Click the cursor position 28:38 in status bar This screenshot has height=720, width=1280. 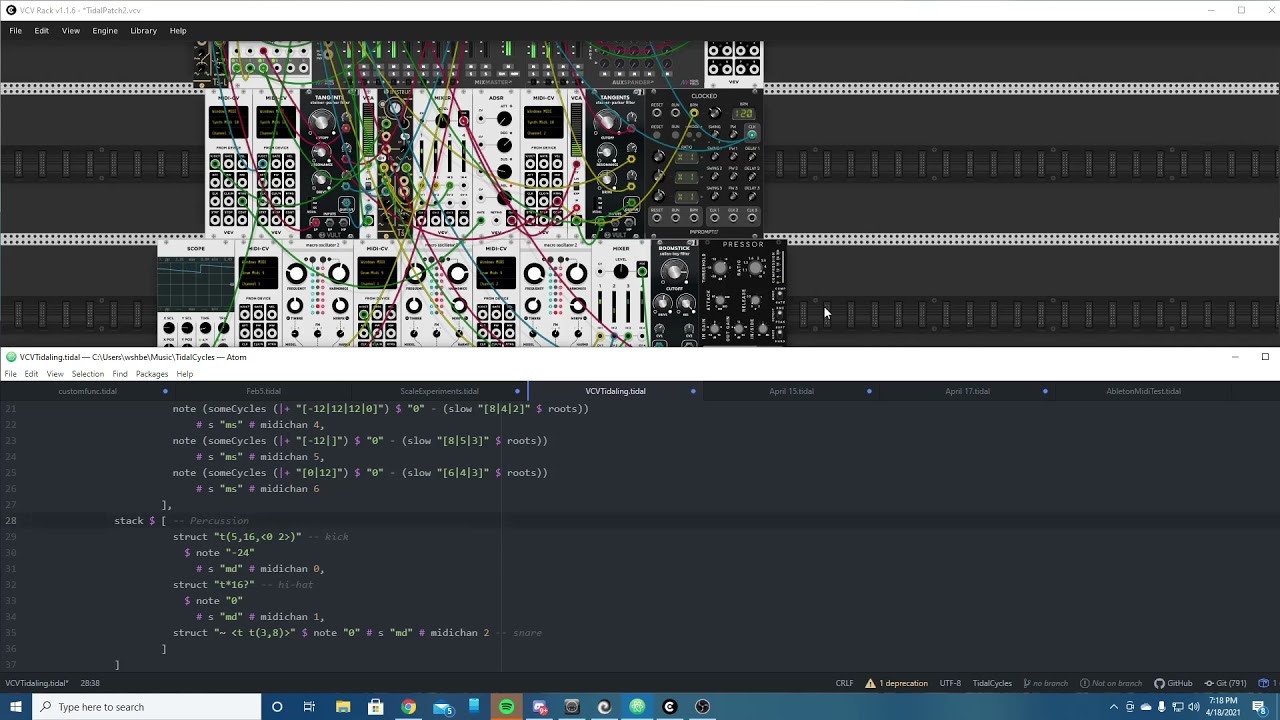pyautogui.click(x=89, y=683)
